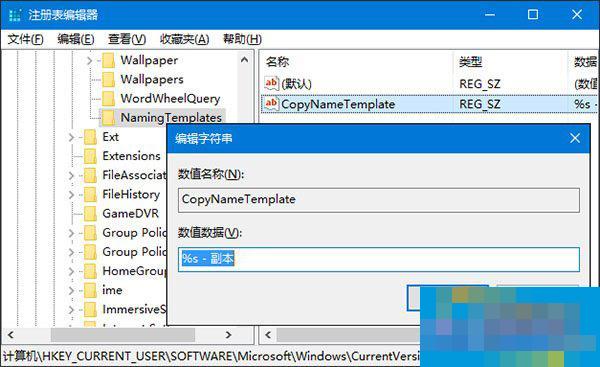The image size is (600, 367).
Task: Click the string icon of CopyNameTemplate value
Action: tap(271, 104)
